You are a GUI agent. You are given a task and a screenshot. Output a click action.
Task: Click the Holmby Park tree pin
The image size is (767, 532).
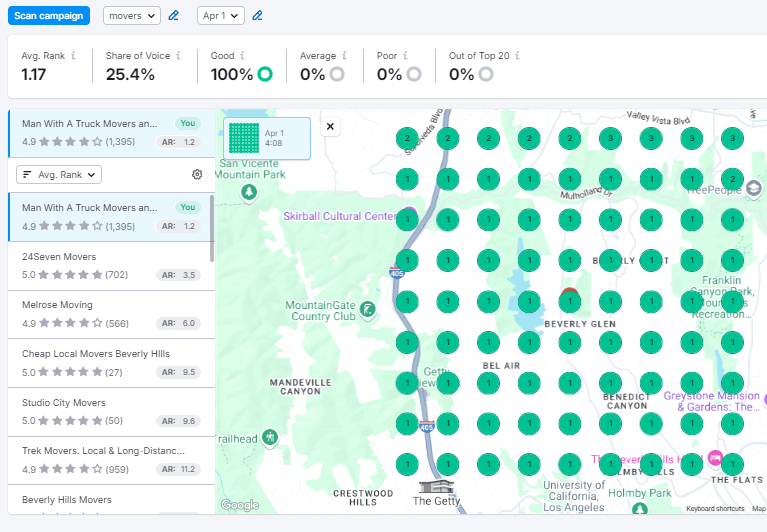pyautogui.click(x=639, y=509)
